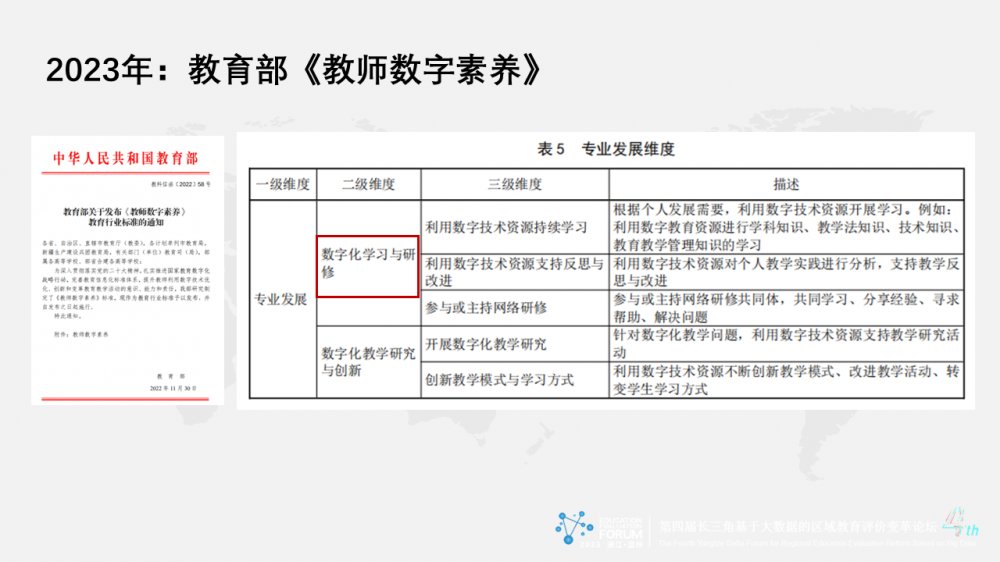Viewport: 1000px width, 562px height.
Task: Click the 数字化教学研究与创新 cell
Action: coord(368,361)
